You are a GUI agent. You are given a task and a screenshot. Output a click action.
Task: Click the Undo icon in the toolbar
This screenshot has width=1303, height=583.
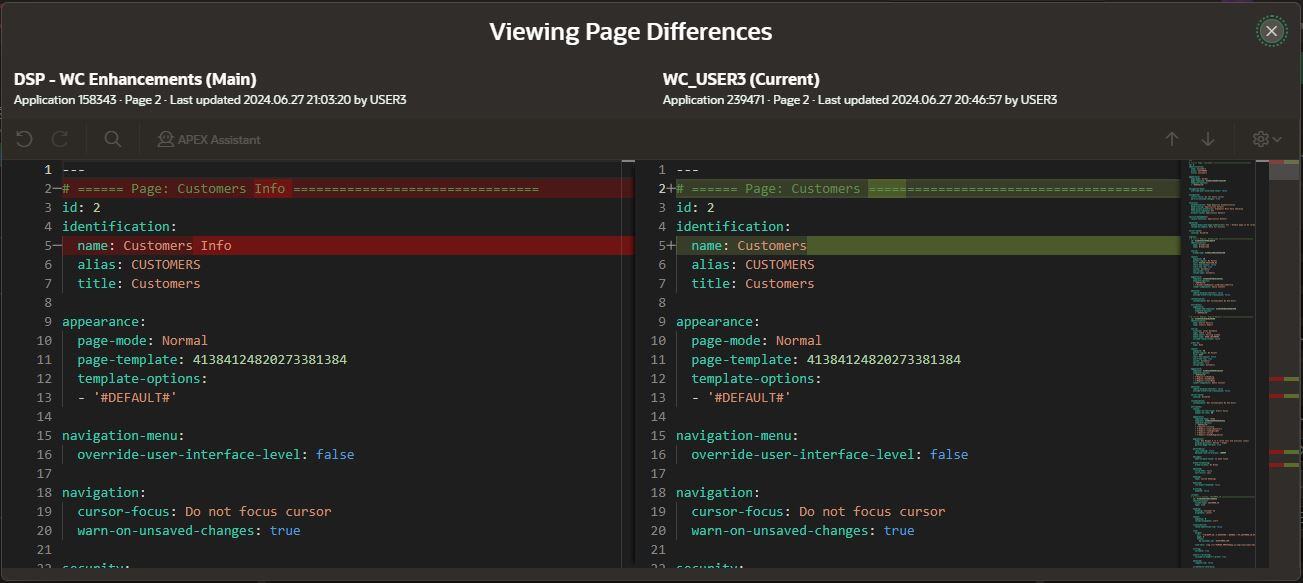click(x=25, y=139)
